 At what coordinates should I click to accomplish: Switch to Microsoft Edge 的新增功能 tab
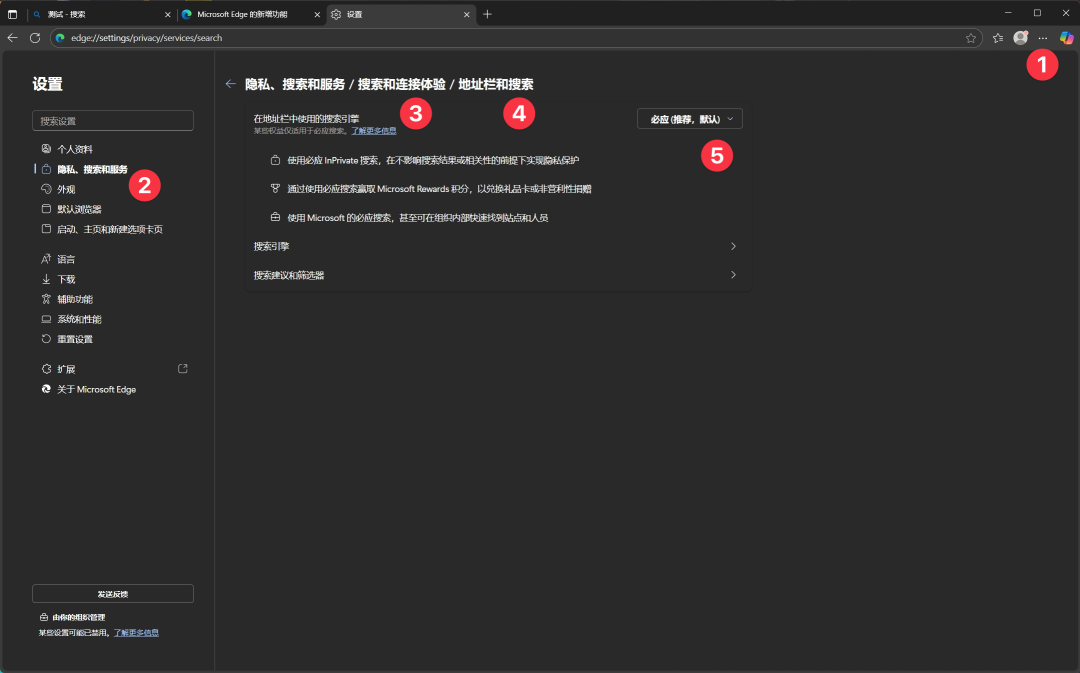tap(249, 14)
